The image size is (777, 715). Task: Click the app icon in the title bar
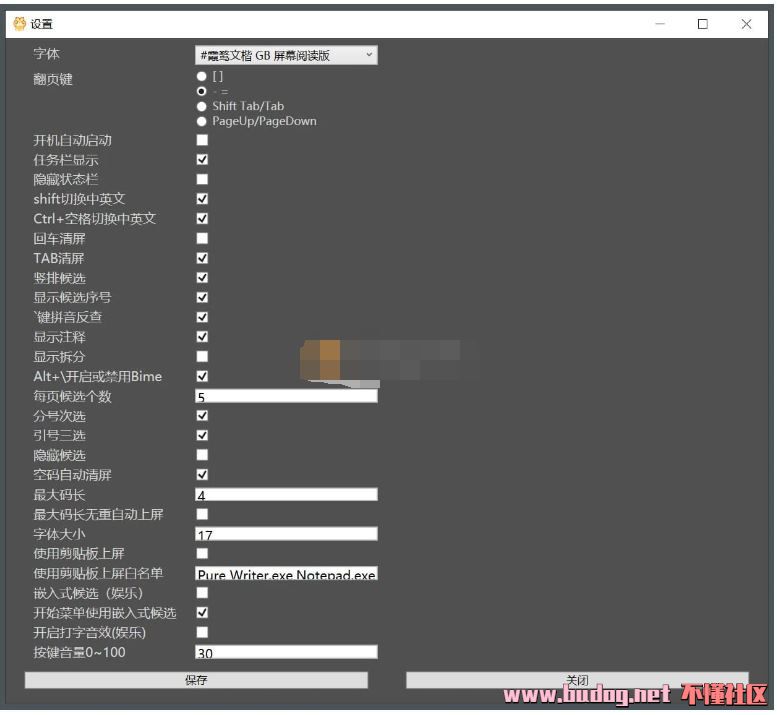pos(19,24)
